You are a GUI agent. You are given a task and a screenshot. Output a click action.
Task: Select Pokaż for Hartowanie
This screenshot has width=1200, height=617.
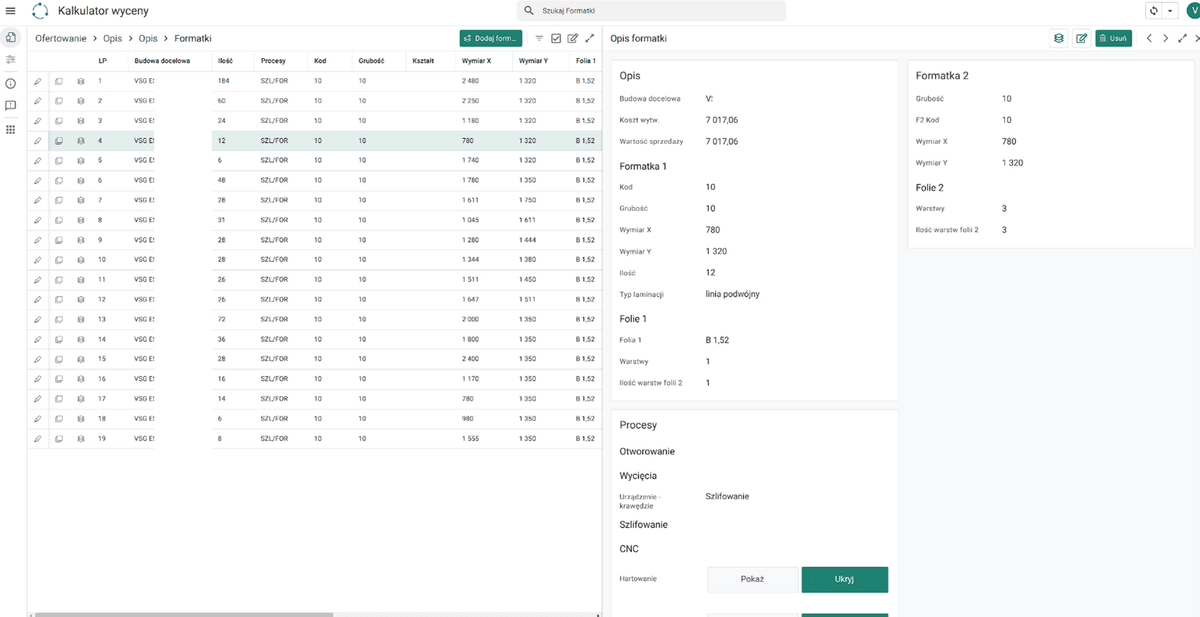[x=752, y=579]
